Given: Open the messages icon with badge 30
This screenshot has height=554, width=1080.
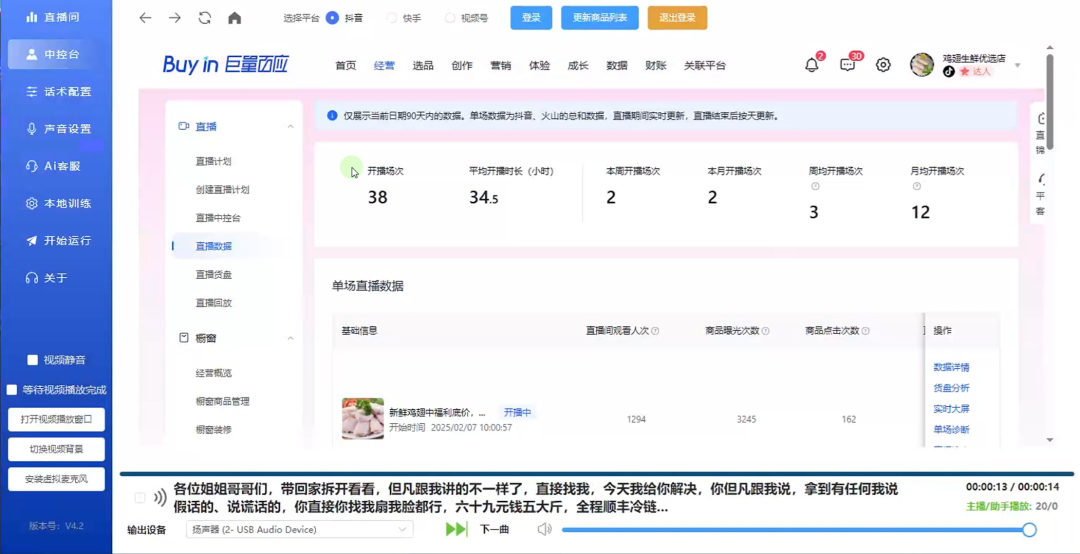Looking at the screenshot, I should [848, 65].
